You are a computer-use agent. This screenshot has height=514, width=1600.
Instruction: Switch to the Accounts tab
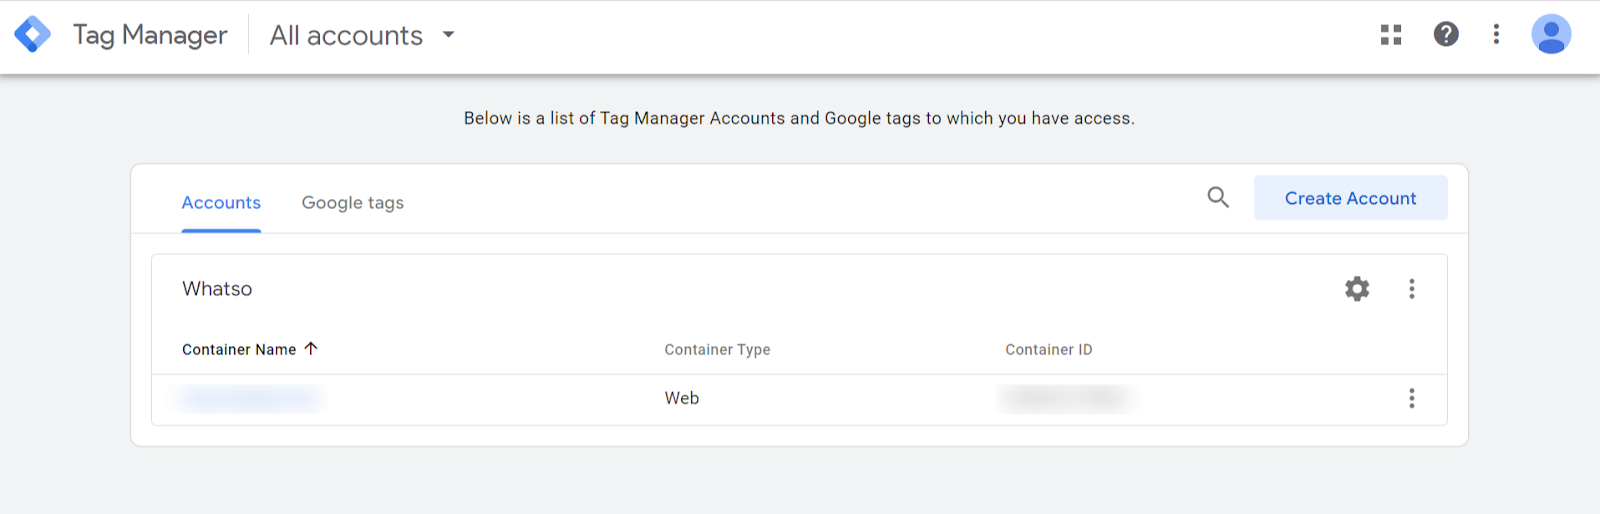pyautogui.click(x=221, y=202)
